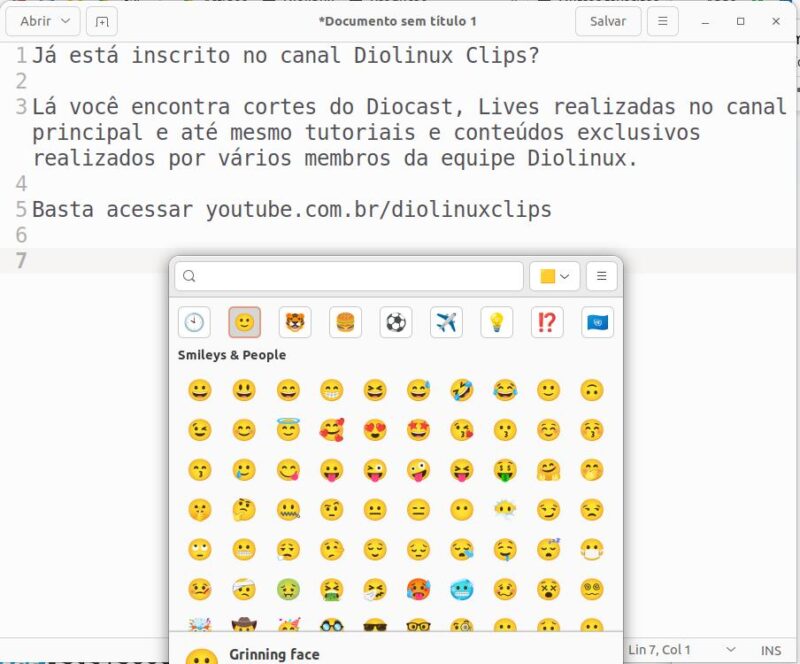800x664 pixels.
Task: Toggle the Smileys & People category
Action: click(x=244, y=322)
